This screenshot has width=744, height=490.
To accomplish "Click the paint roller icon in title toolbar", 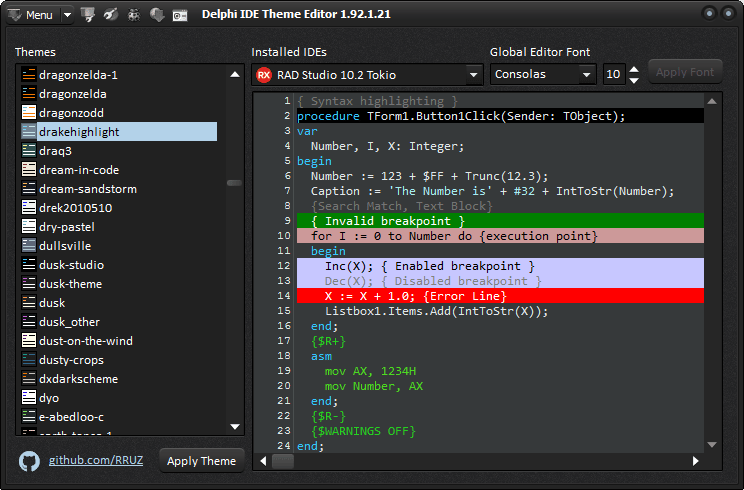I will click(x=88, y=15).
